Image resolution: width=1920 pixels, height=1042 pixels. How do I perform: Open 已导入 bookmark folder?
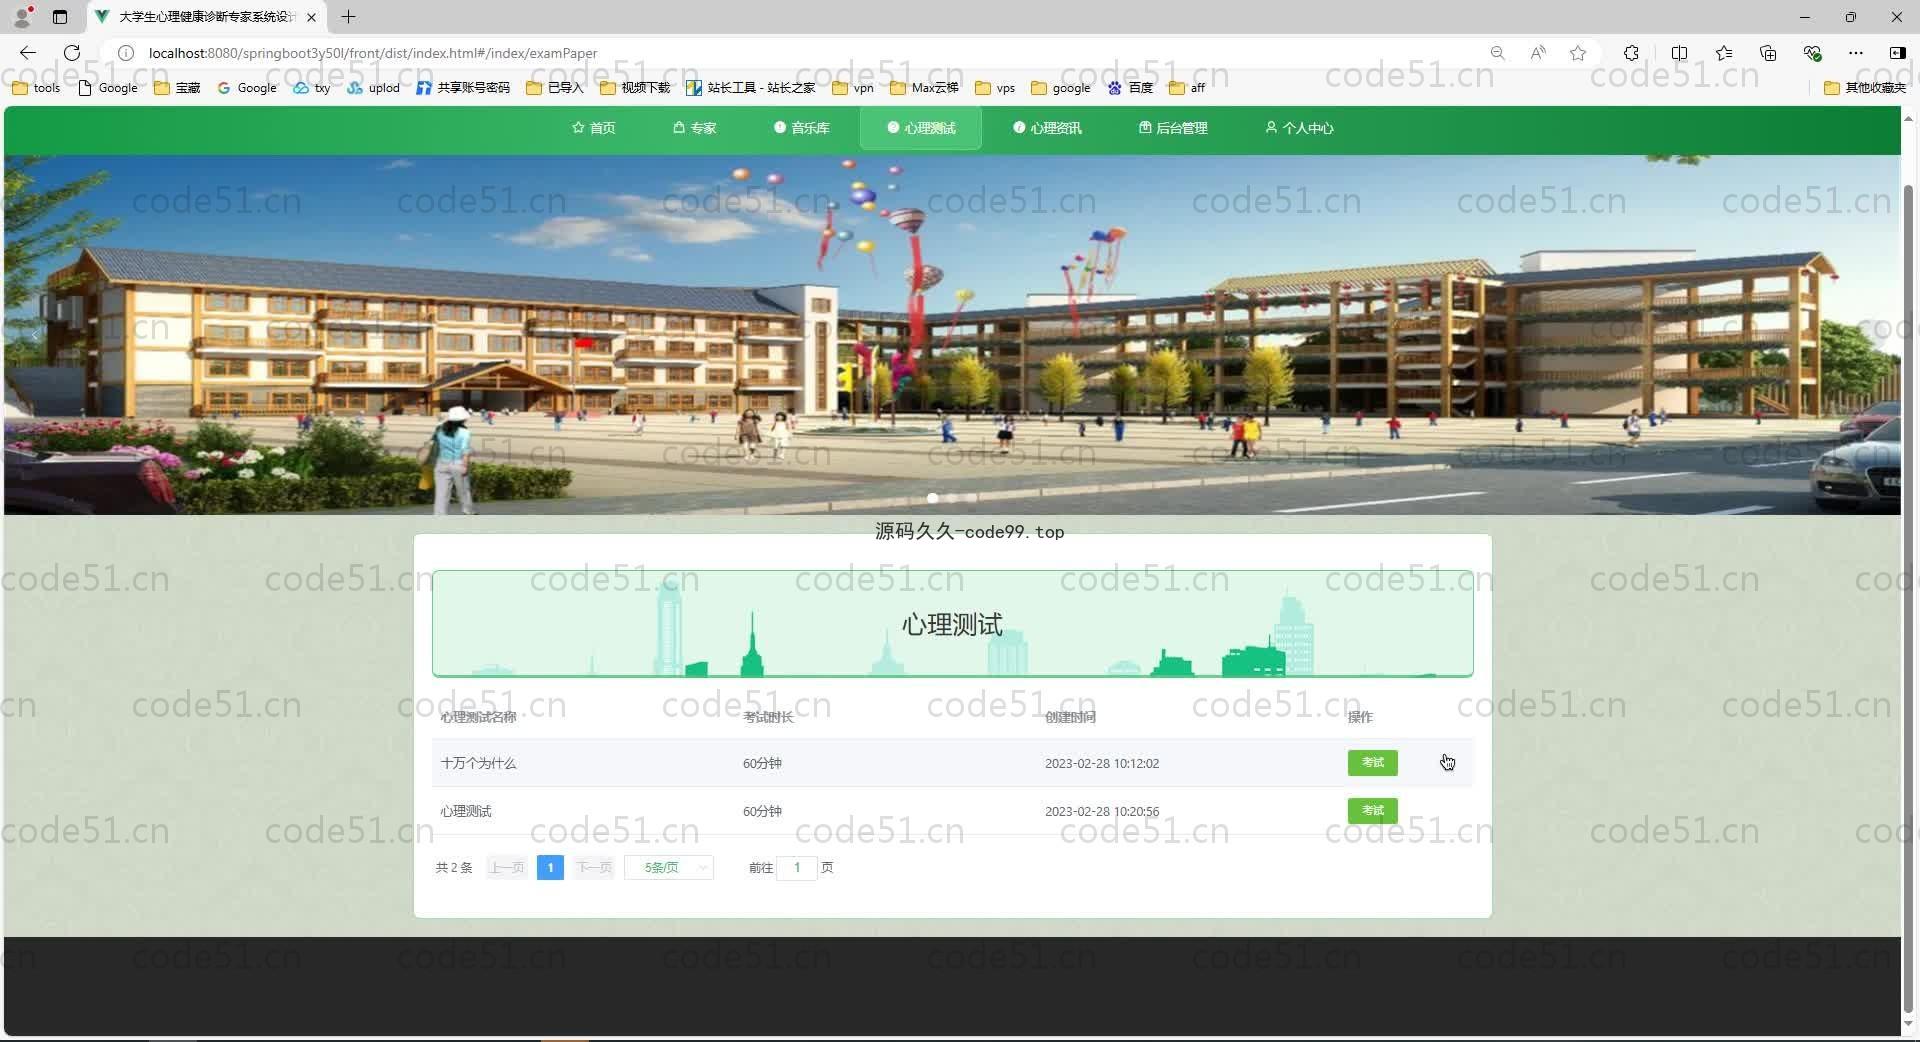(555, 88)
